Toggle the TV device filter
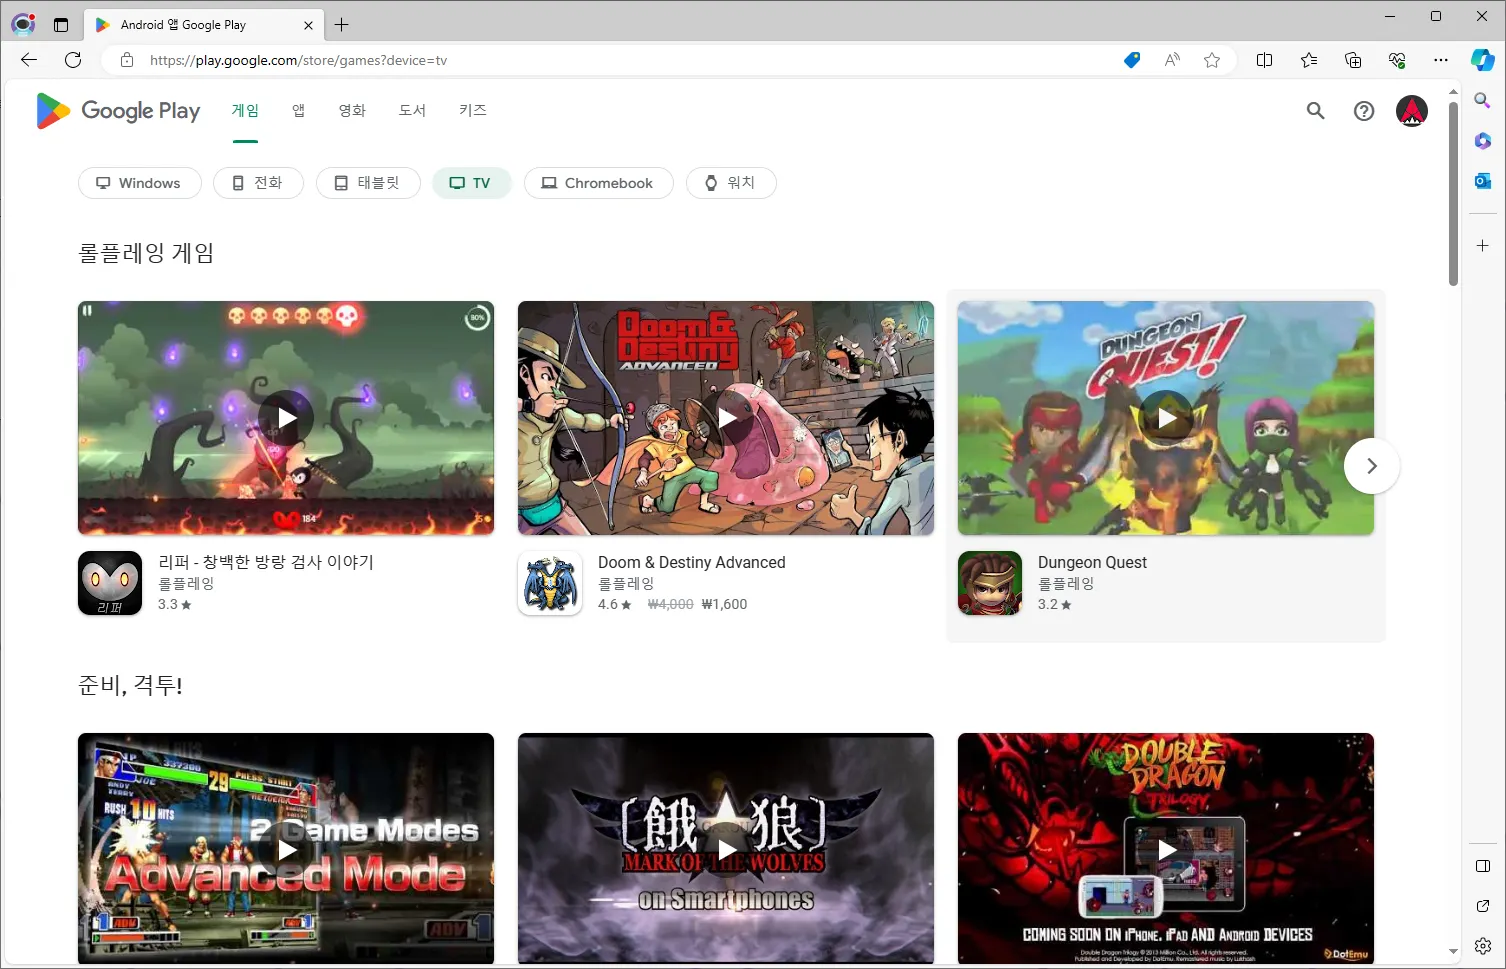This screenshot has width=1506, height=969. 471,183
